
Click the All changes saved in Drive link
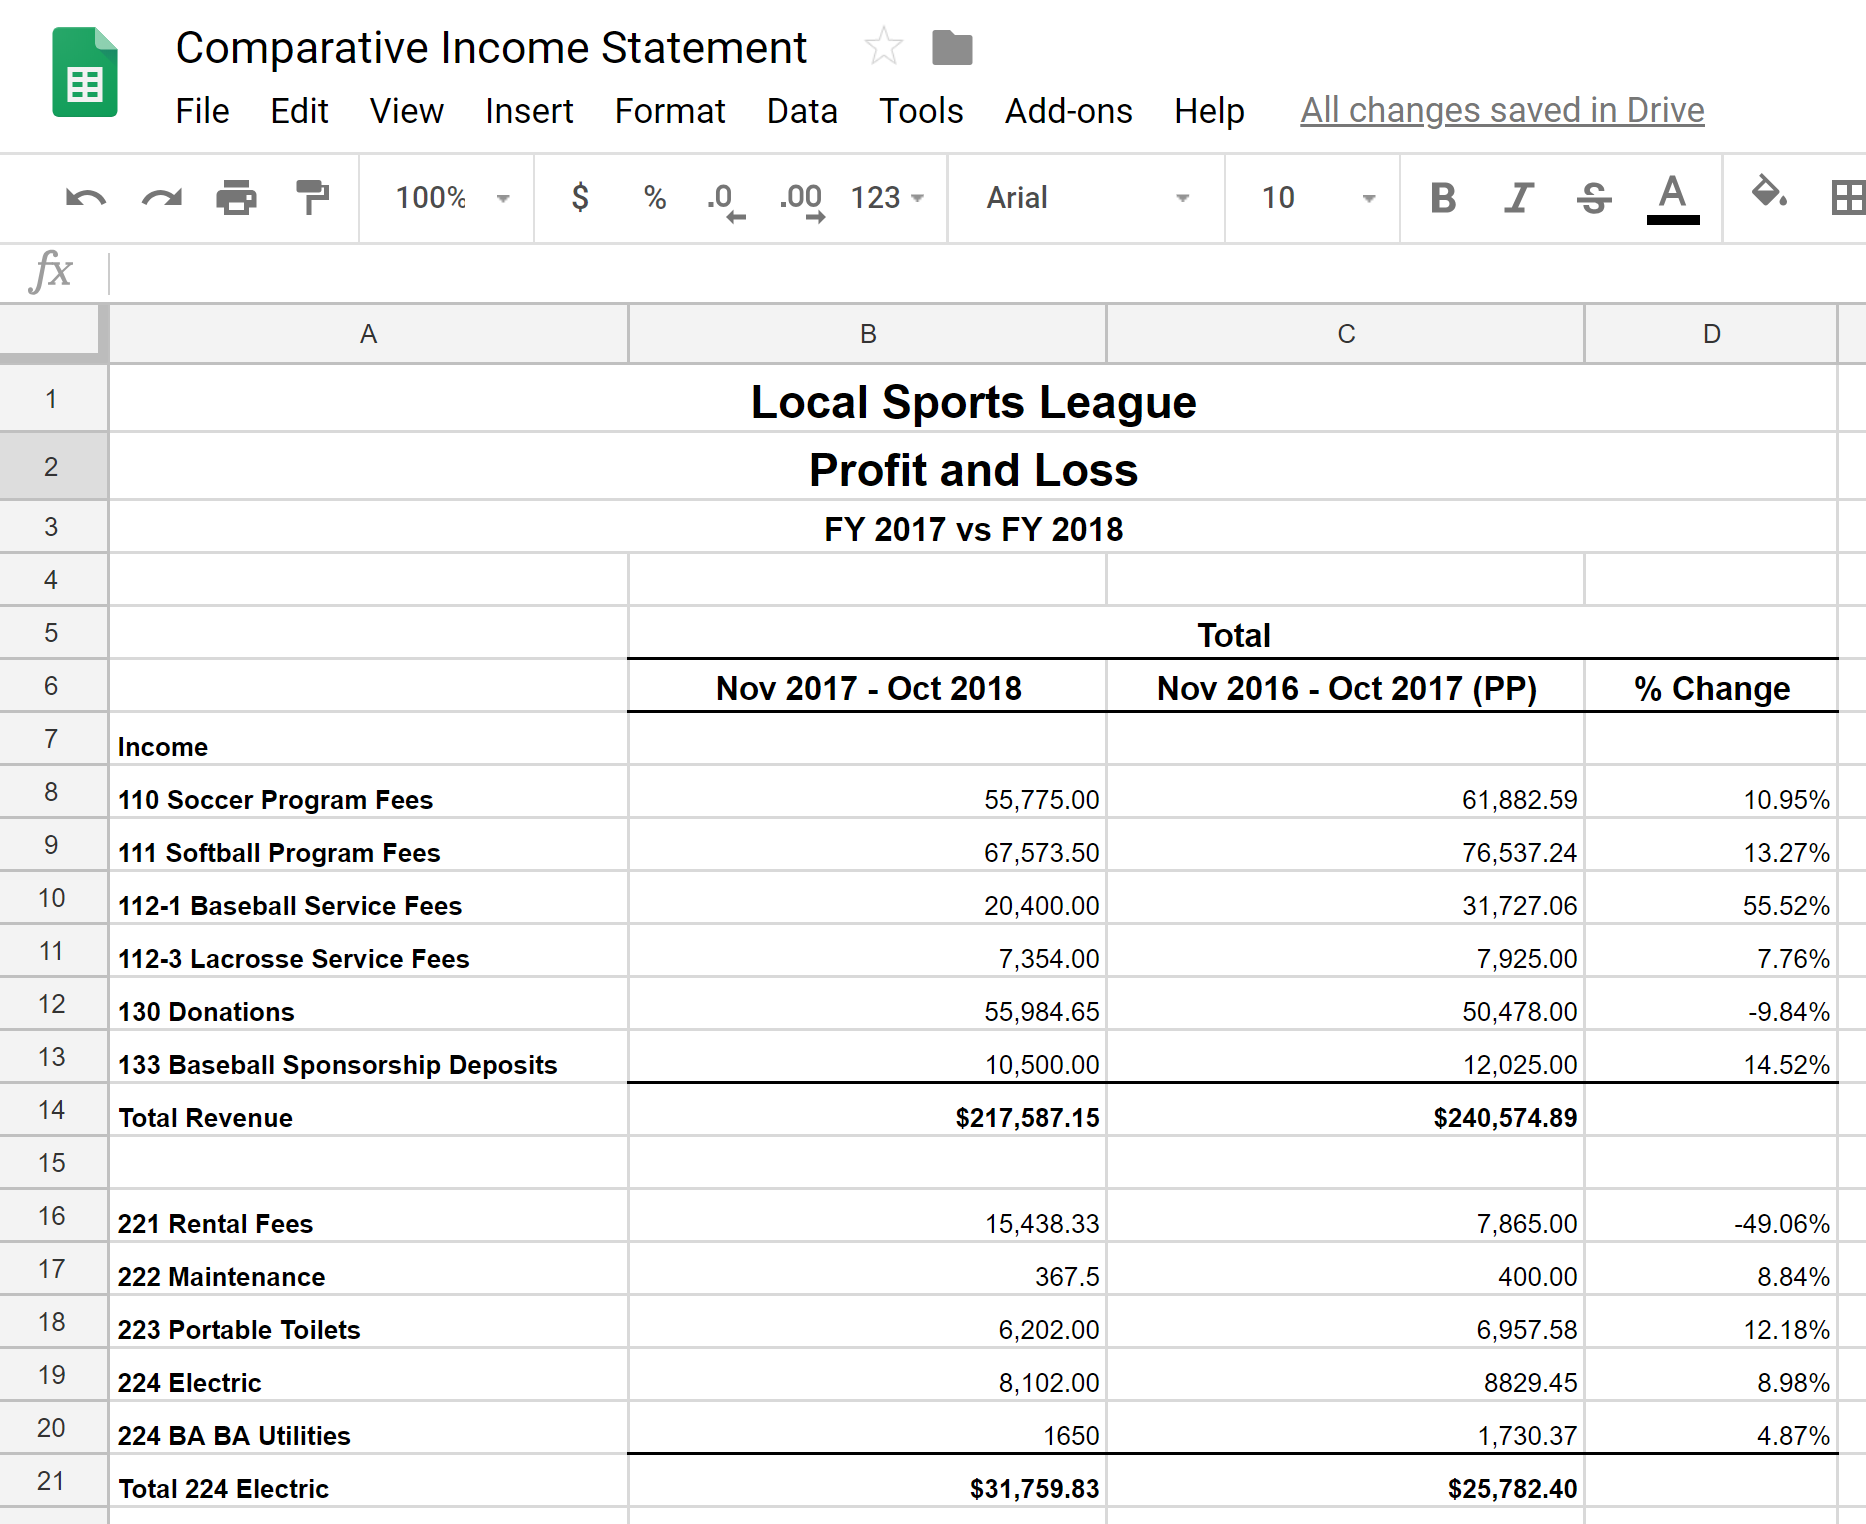(1501, 111)
